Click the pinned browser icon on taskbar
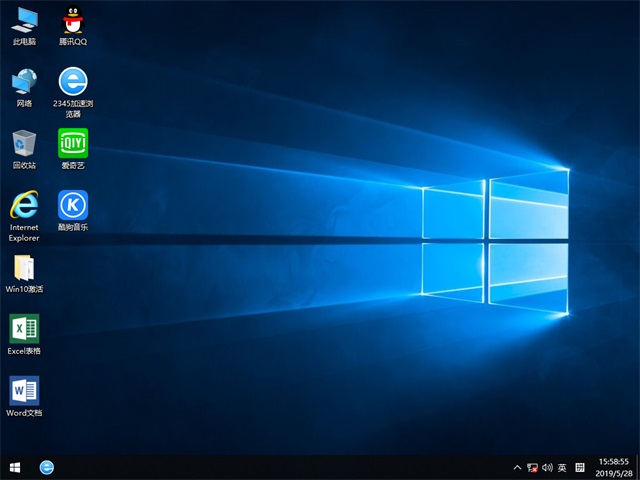This screenshot has width=640, height=480. coord(46,467)
